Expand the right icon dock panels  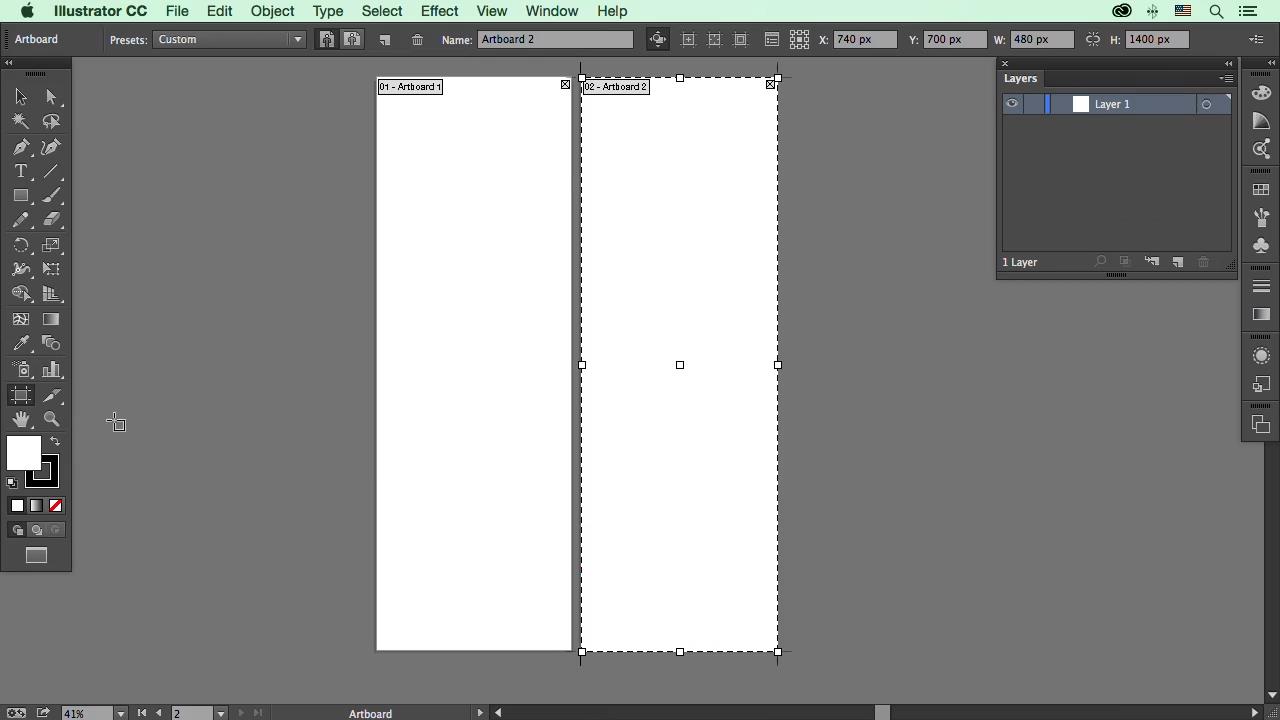[x=1271, y=63]
